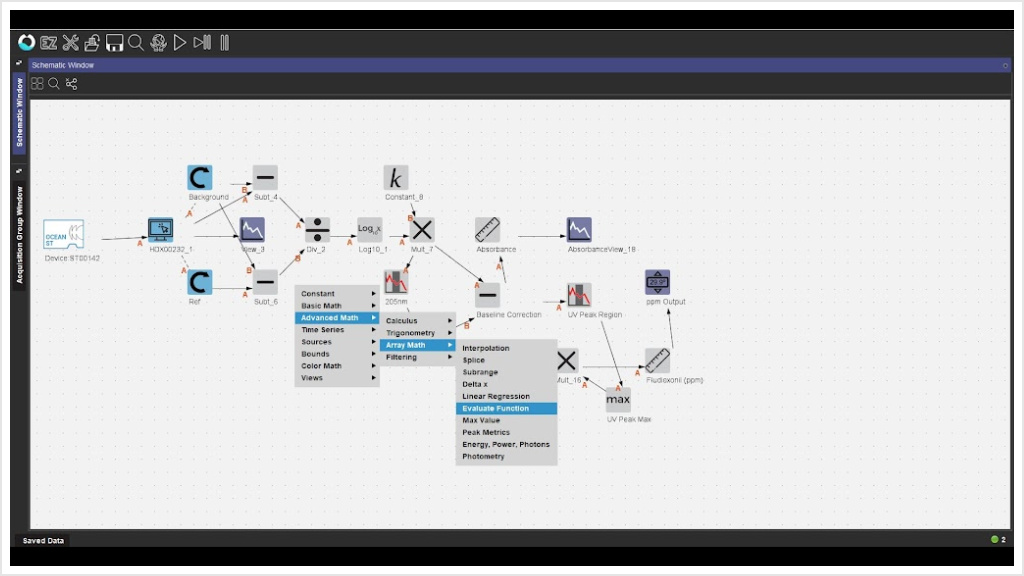Choose Energy, Power, Photons menu item

coord(506,444)
